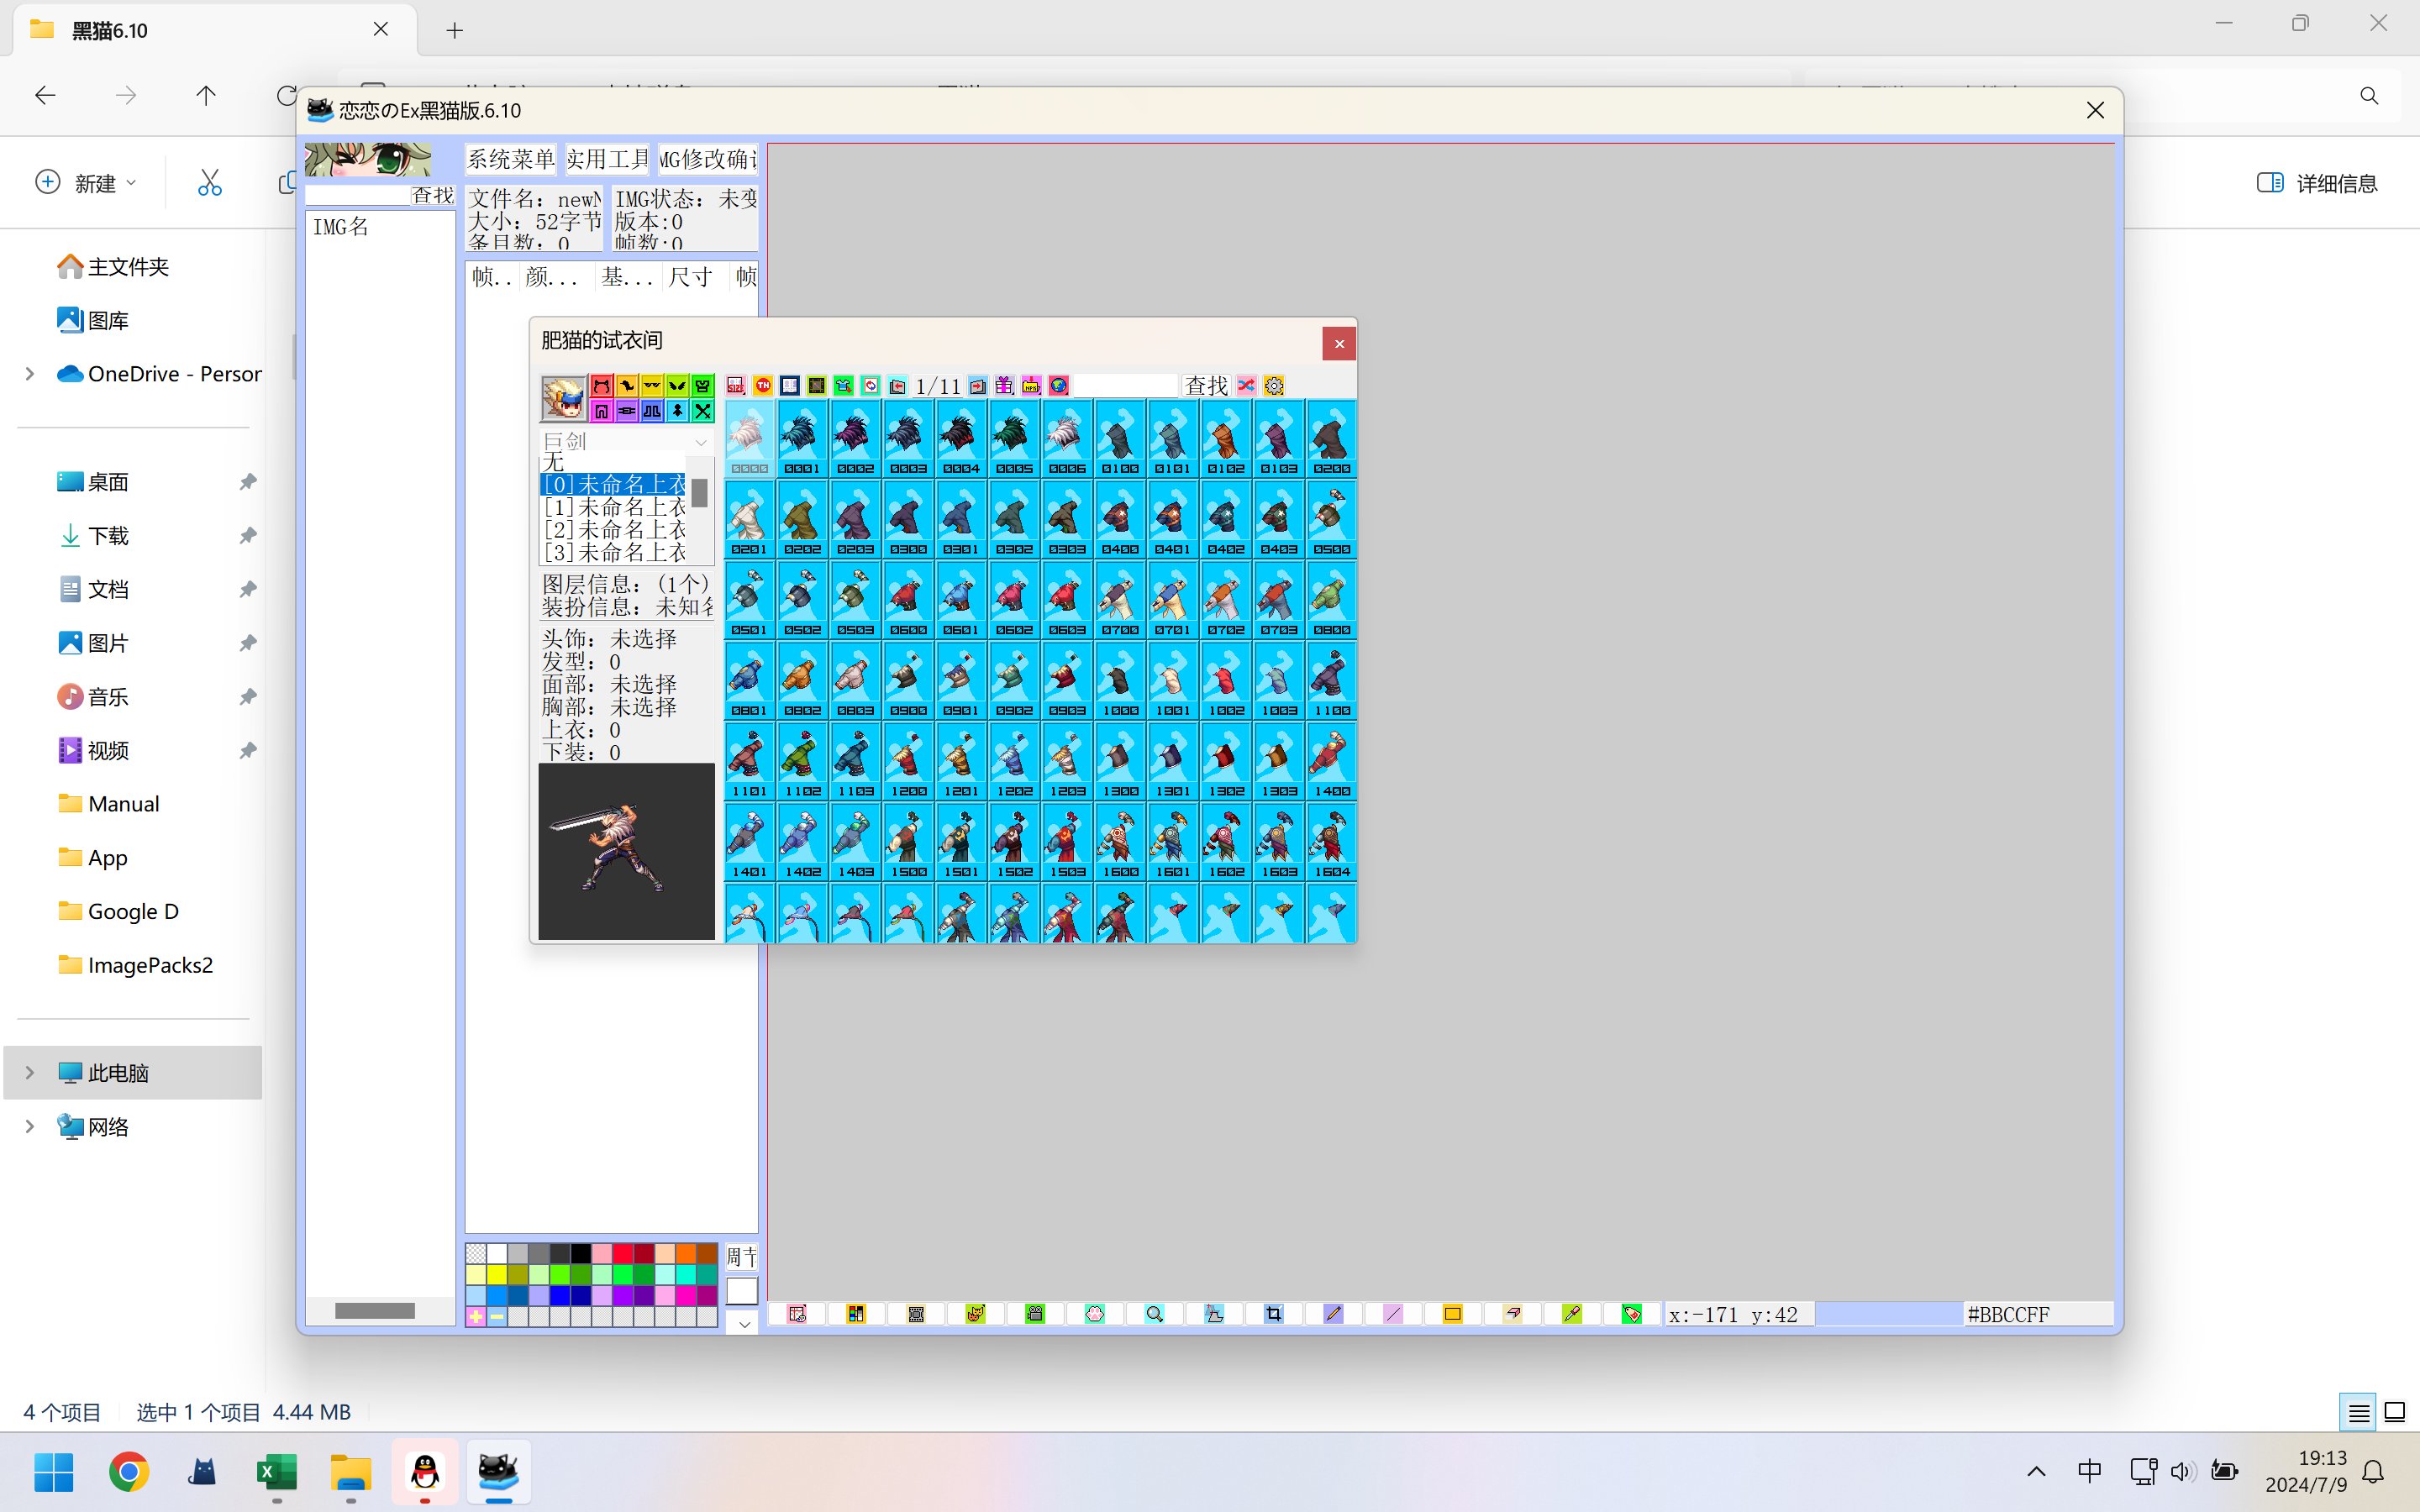Open Excel from taskbar
The image size is (2420, 1512).
(277, 1471)
